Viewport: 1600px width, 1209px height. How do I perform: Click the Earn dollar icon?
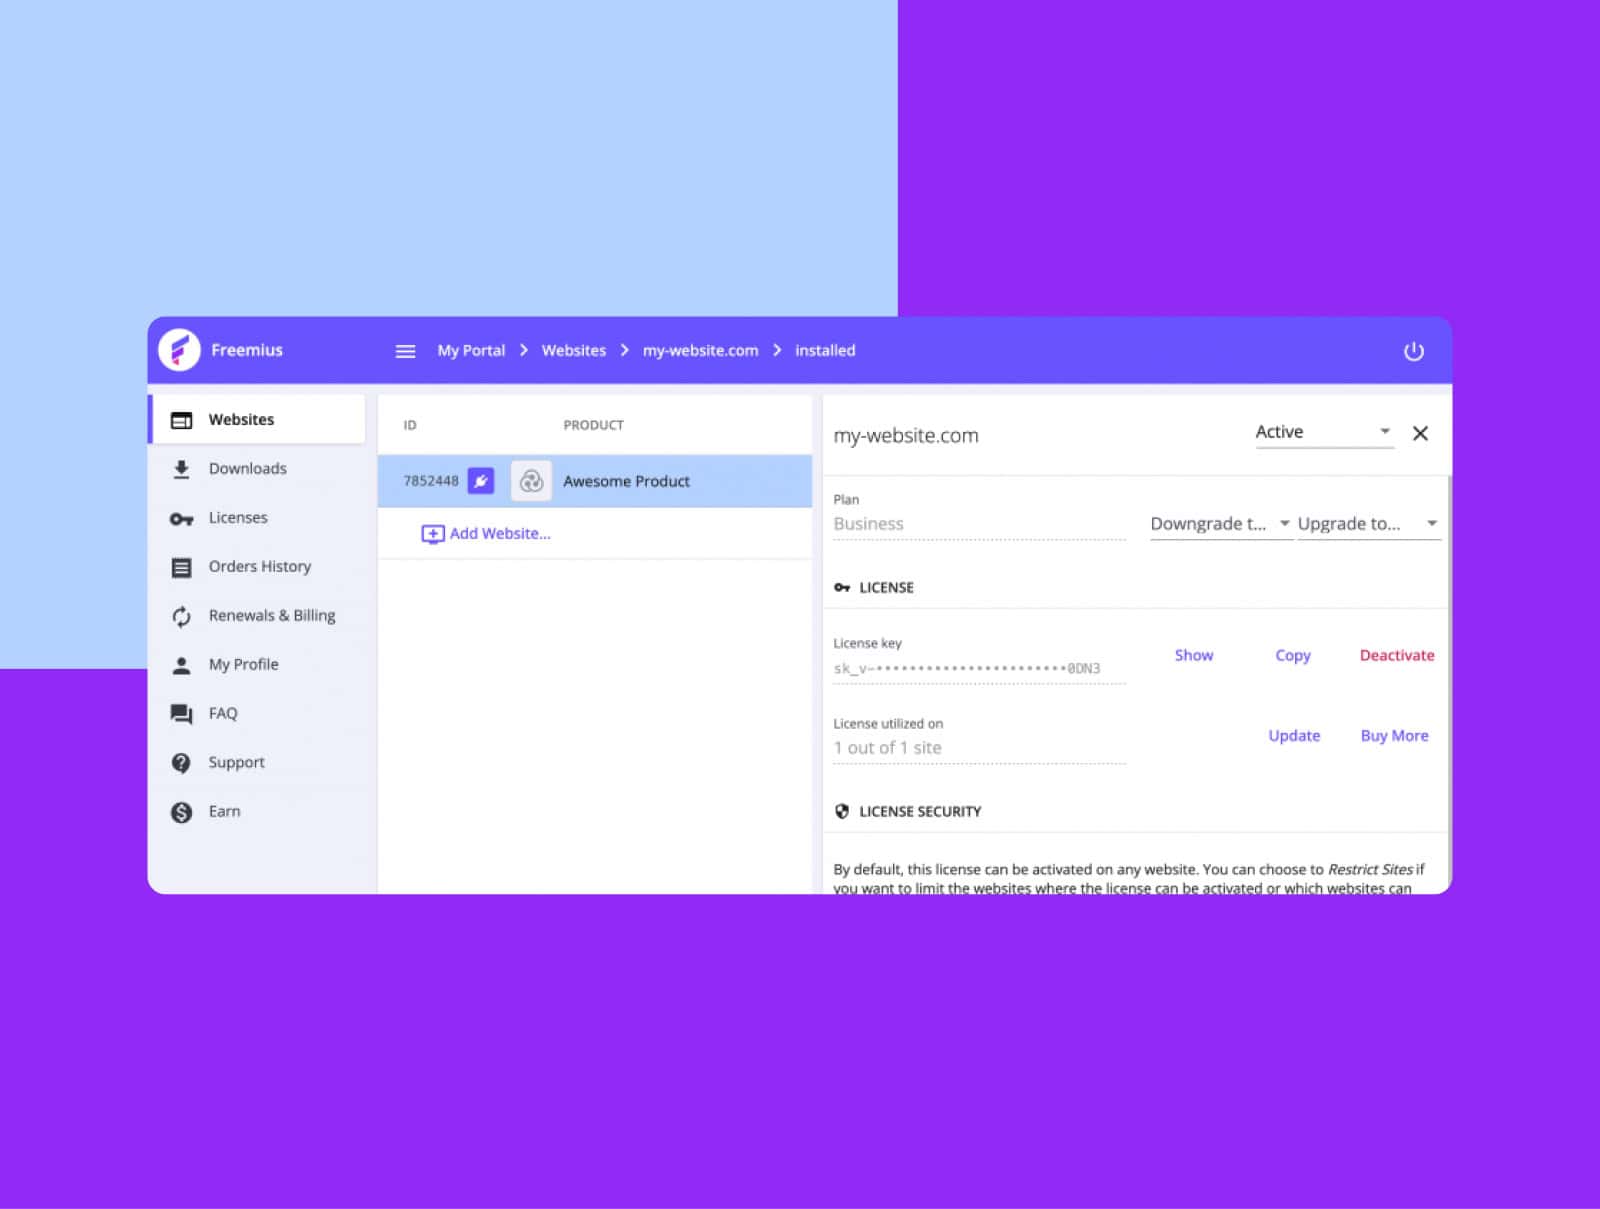point(181,812)
